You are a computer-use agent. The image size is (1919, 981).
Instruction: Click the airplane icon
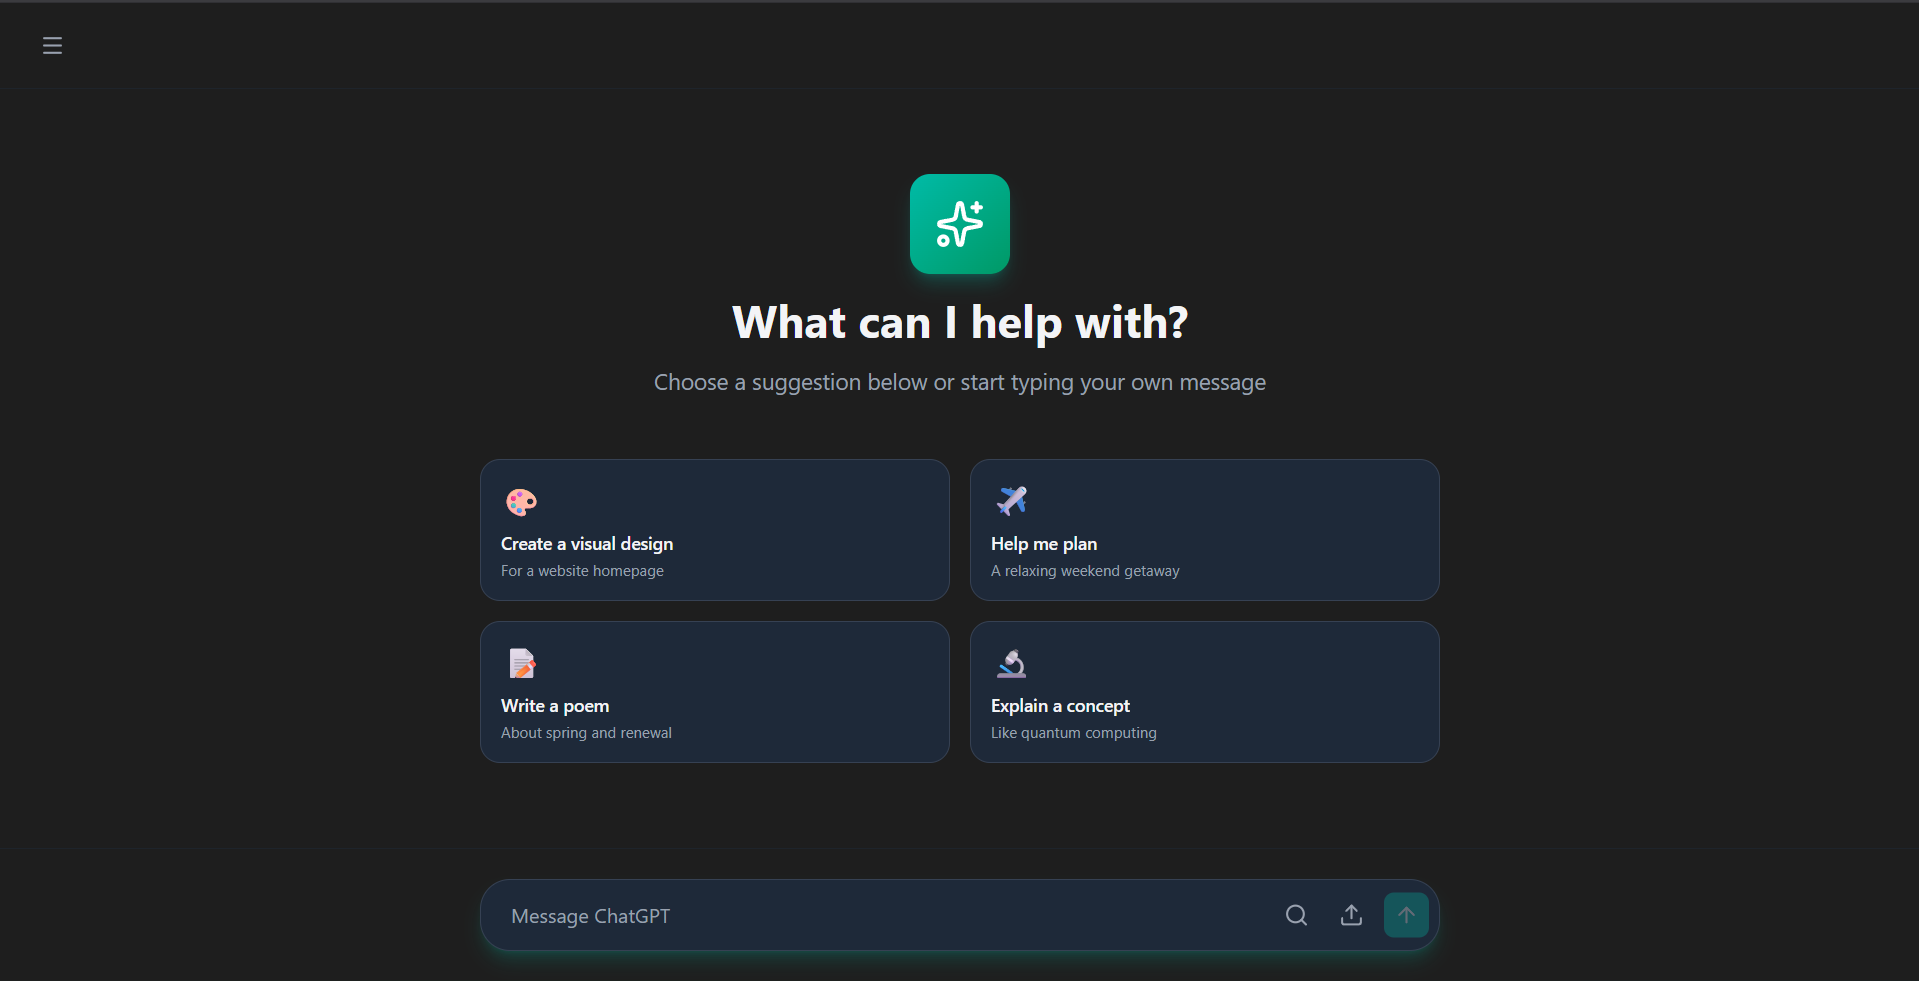click(x=1011, y=500)
